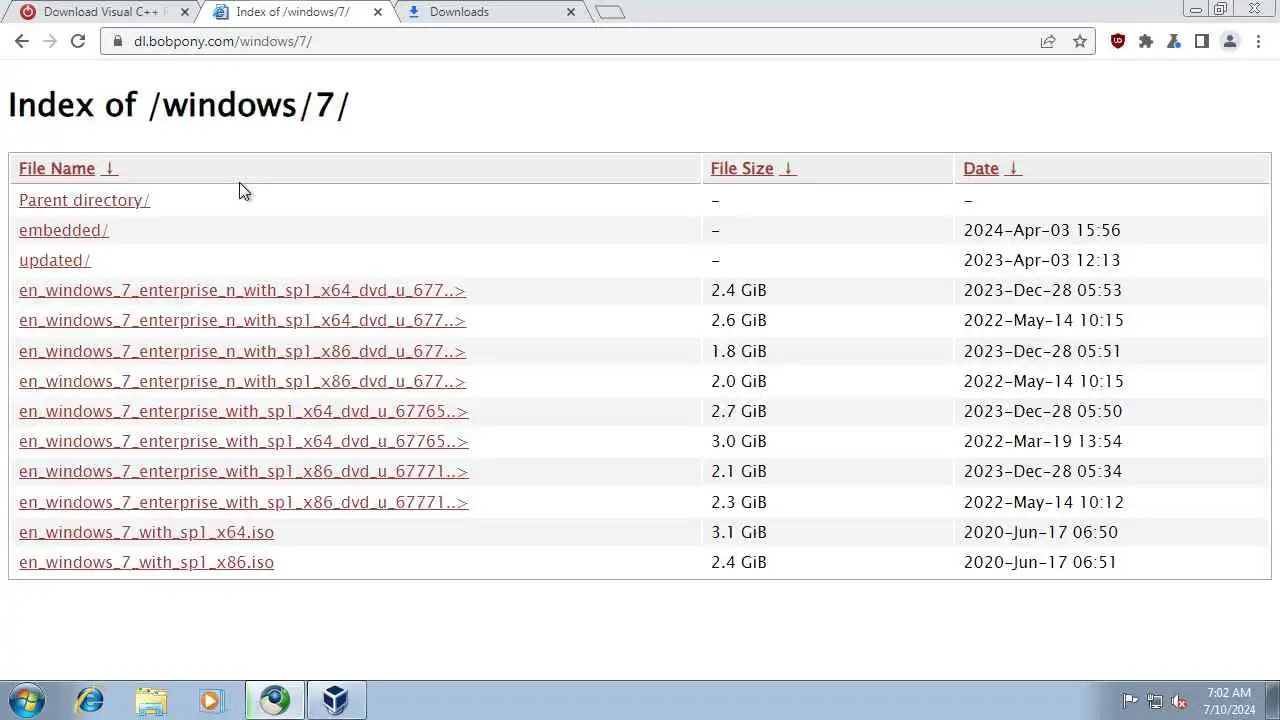1280x720 pixels.
Task: Open VirtualBox from the taskbar
Action: click(337, 700)
